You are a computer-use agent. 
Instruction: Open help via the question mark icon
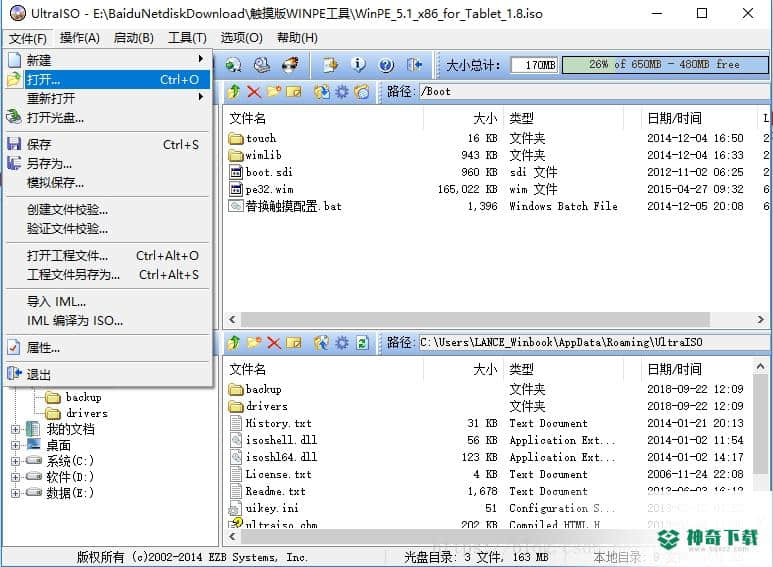pos(386,65)
